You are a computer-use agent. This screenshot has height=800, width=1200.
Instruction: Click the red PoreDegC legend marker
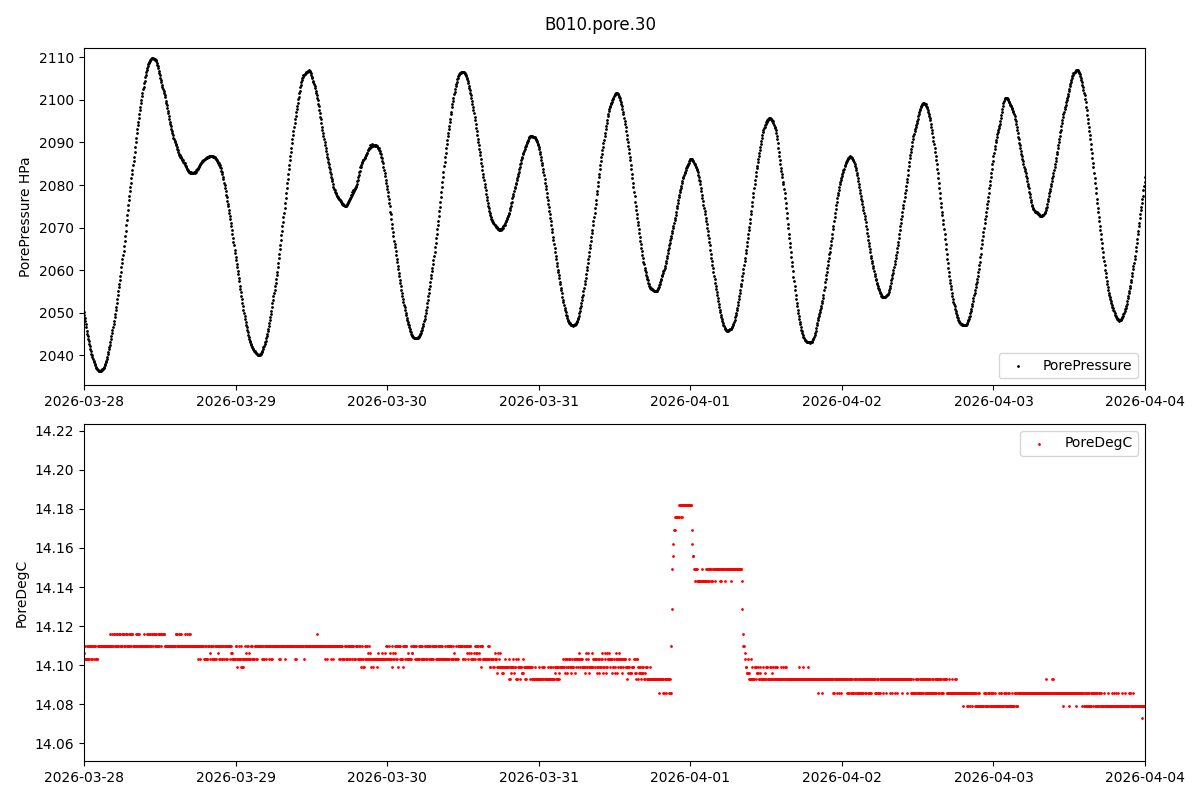(x=1039, y=443)
